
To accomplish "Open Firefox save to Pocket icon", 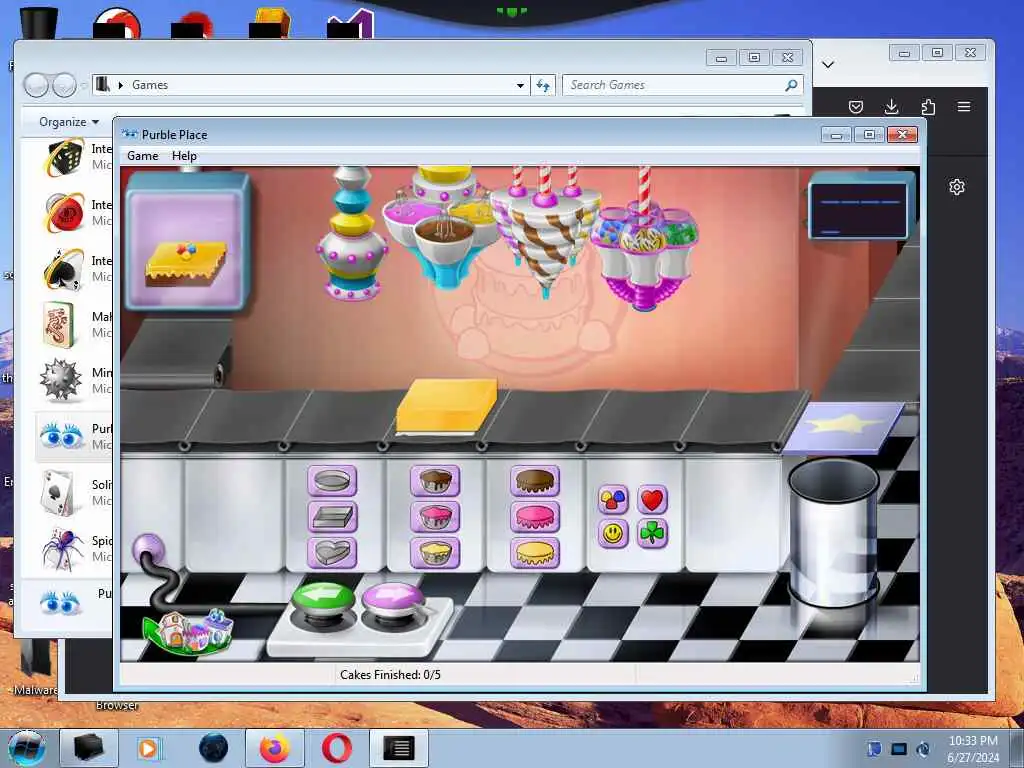I will point(856,106).
